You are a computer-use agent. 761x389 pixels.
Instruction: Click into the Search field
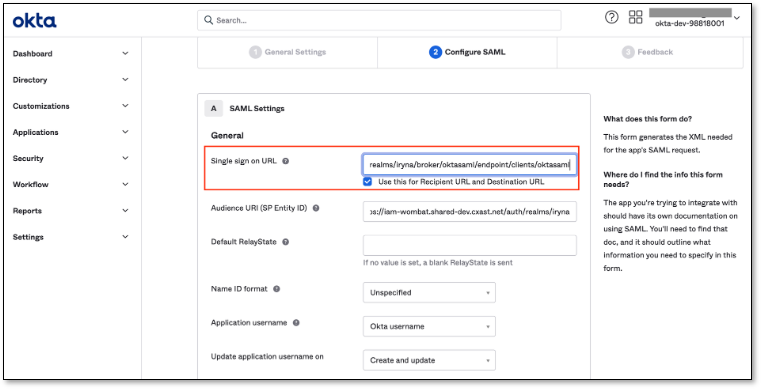379,20
